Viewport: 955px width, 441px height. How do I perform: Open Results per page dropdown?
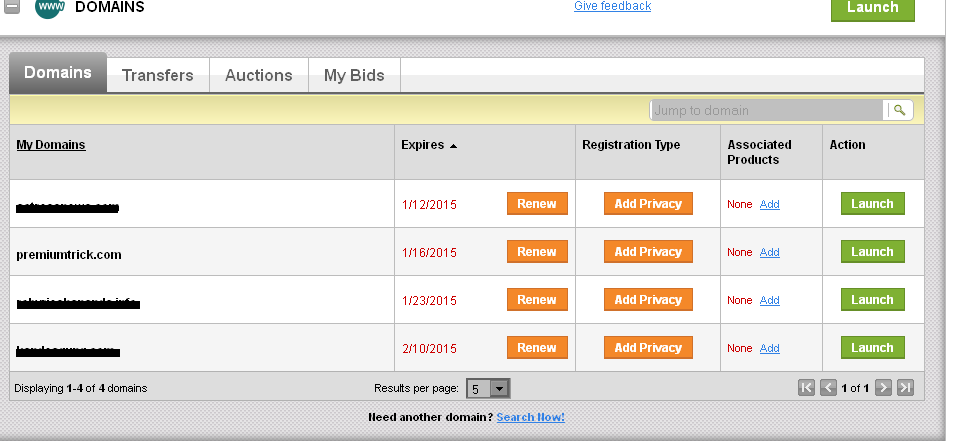(x=500, y=388)
